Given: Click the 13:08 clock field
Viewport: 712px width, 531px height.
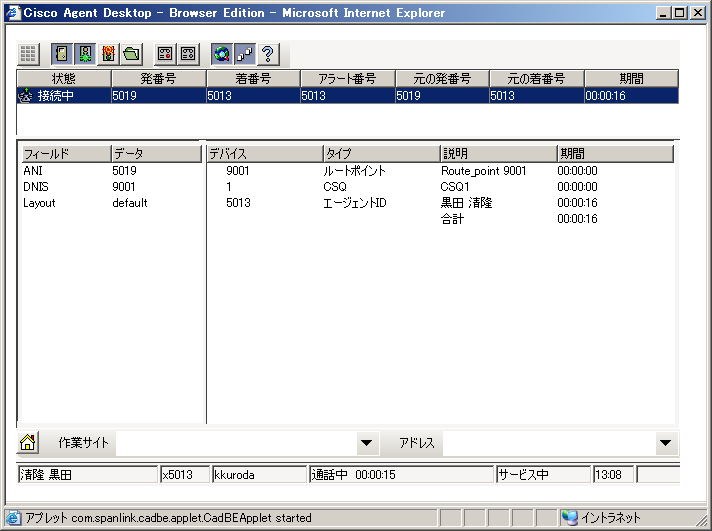Looking at the screenshot, I should (x=613, y=475).
